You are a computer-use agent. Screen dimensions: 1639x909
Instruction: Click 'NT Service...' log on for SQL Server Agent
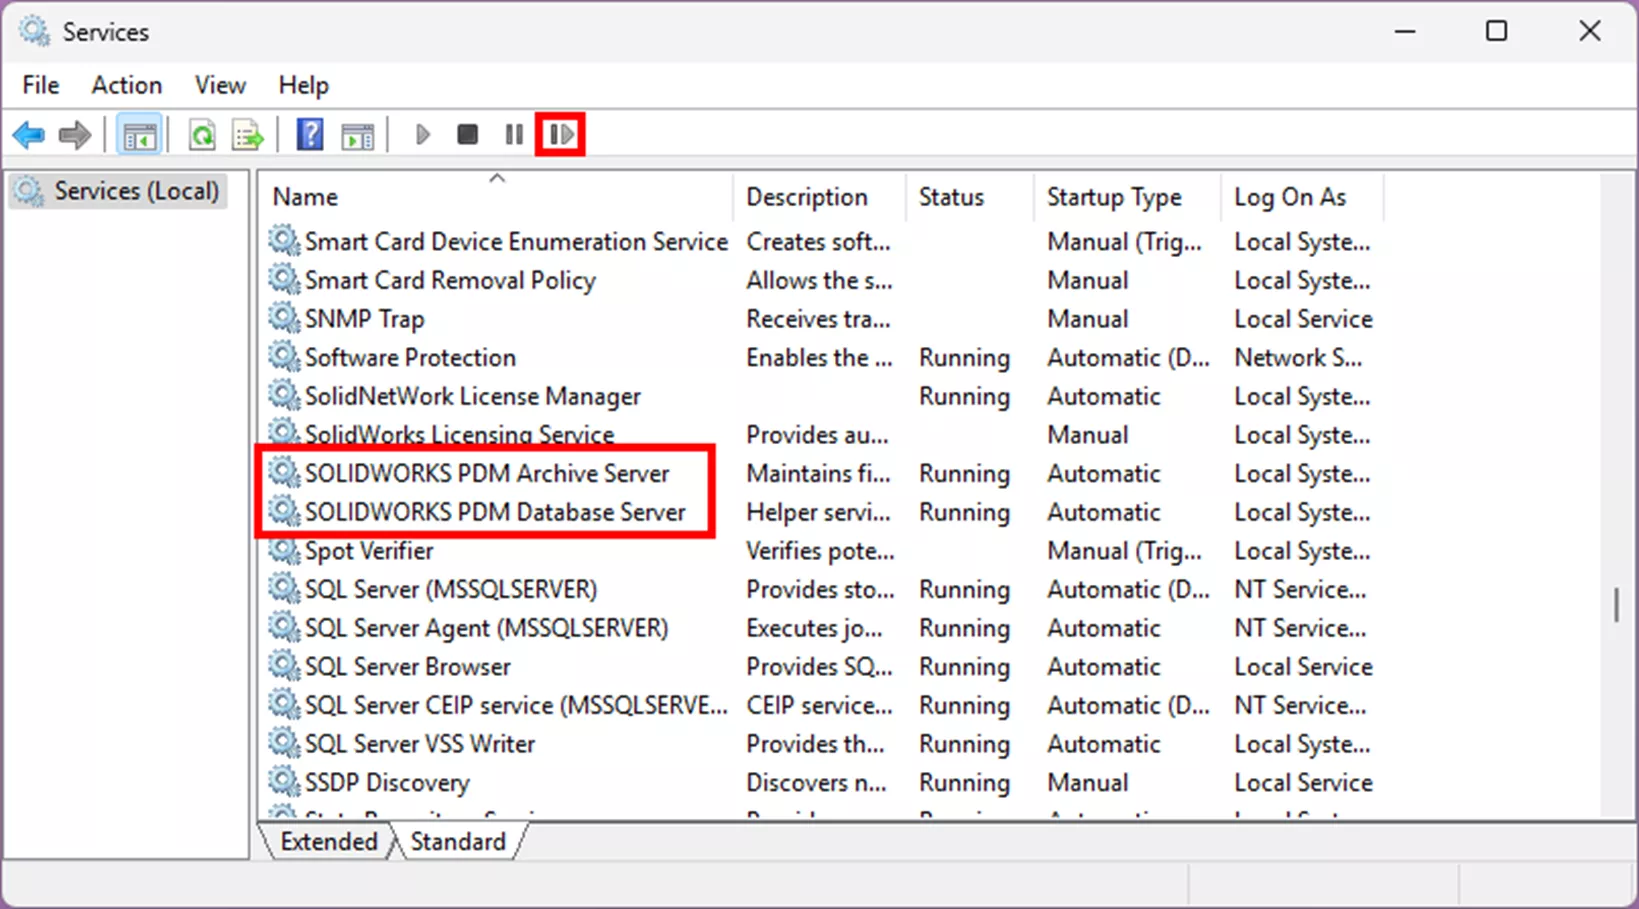pos(1300,628)
